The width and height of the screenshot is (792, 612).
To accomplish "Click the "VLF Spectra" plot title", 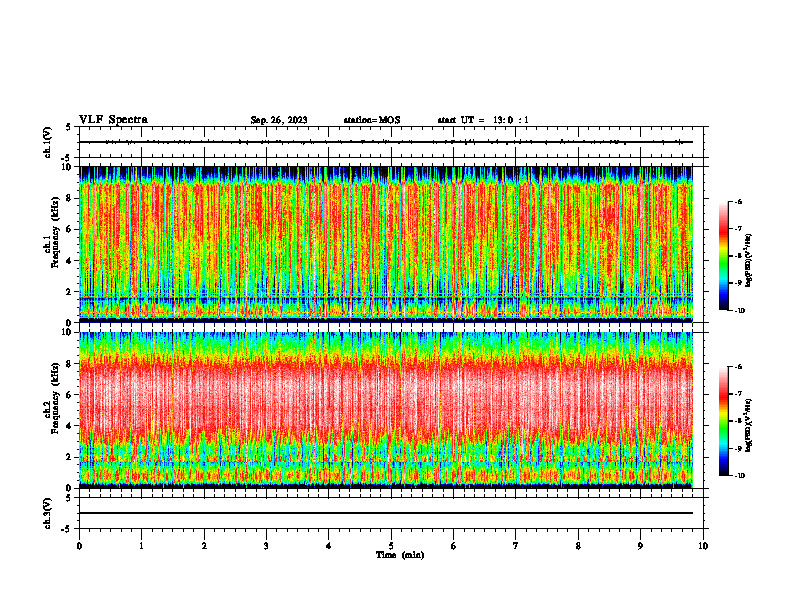I will pos(113,120).
